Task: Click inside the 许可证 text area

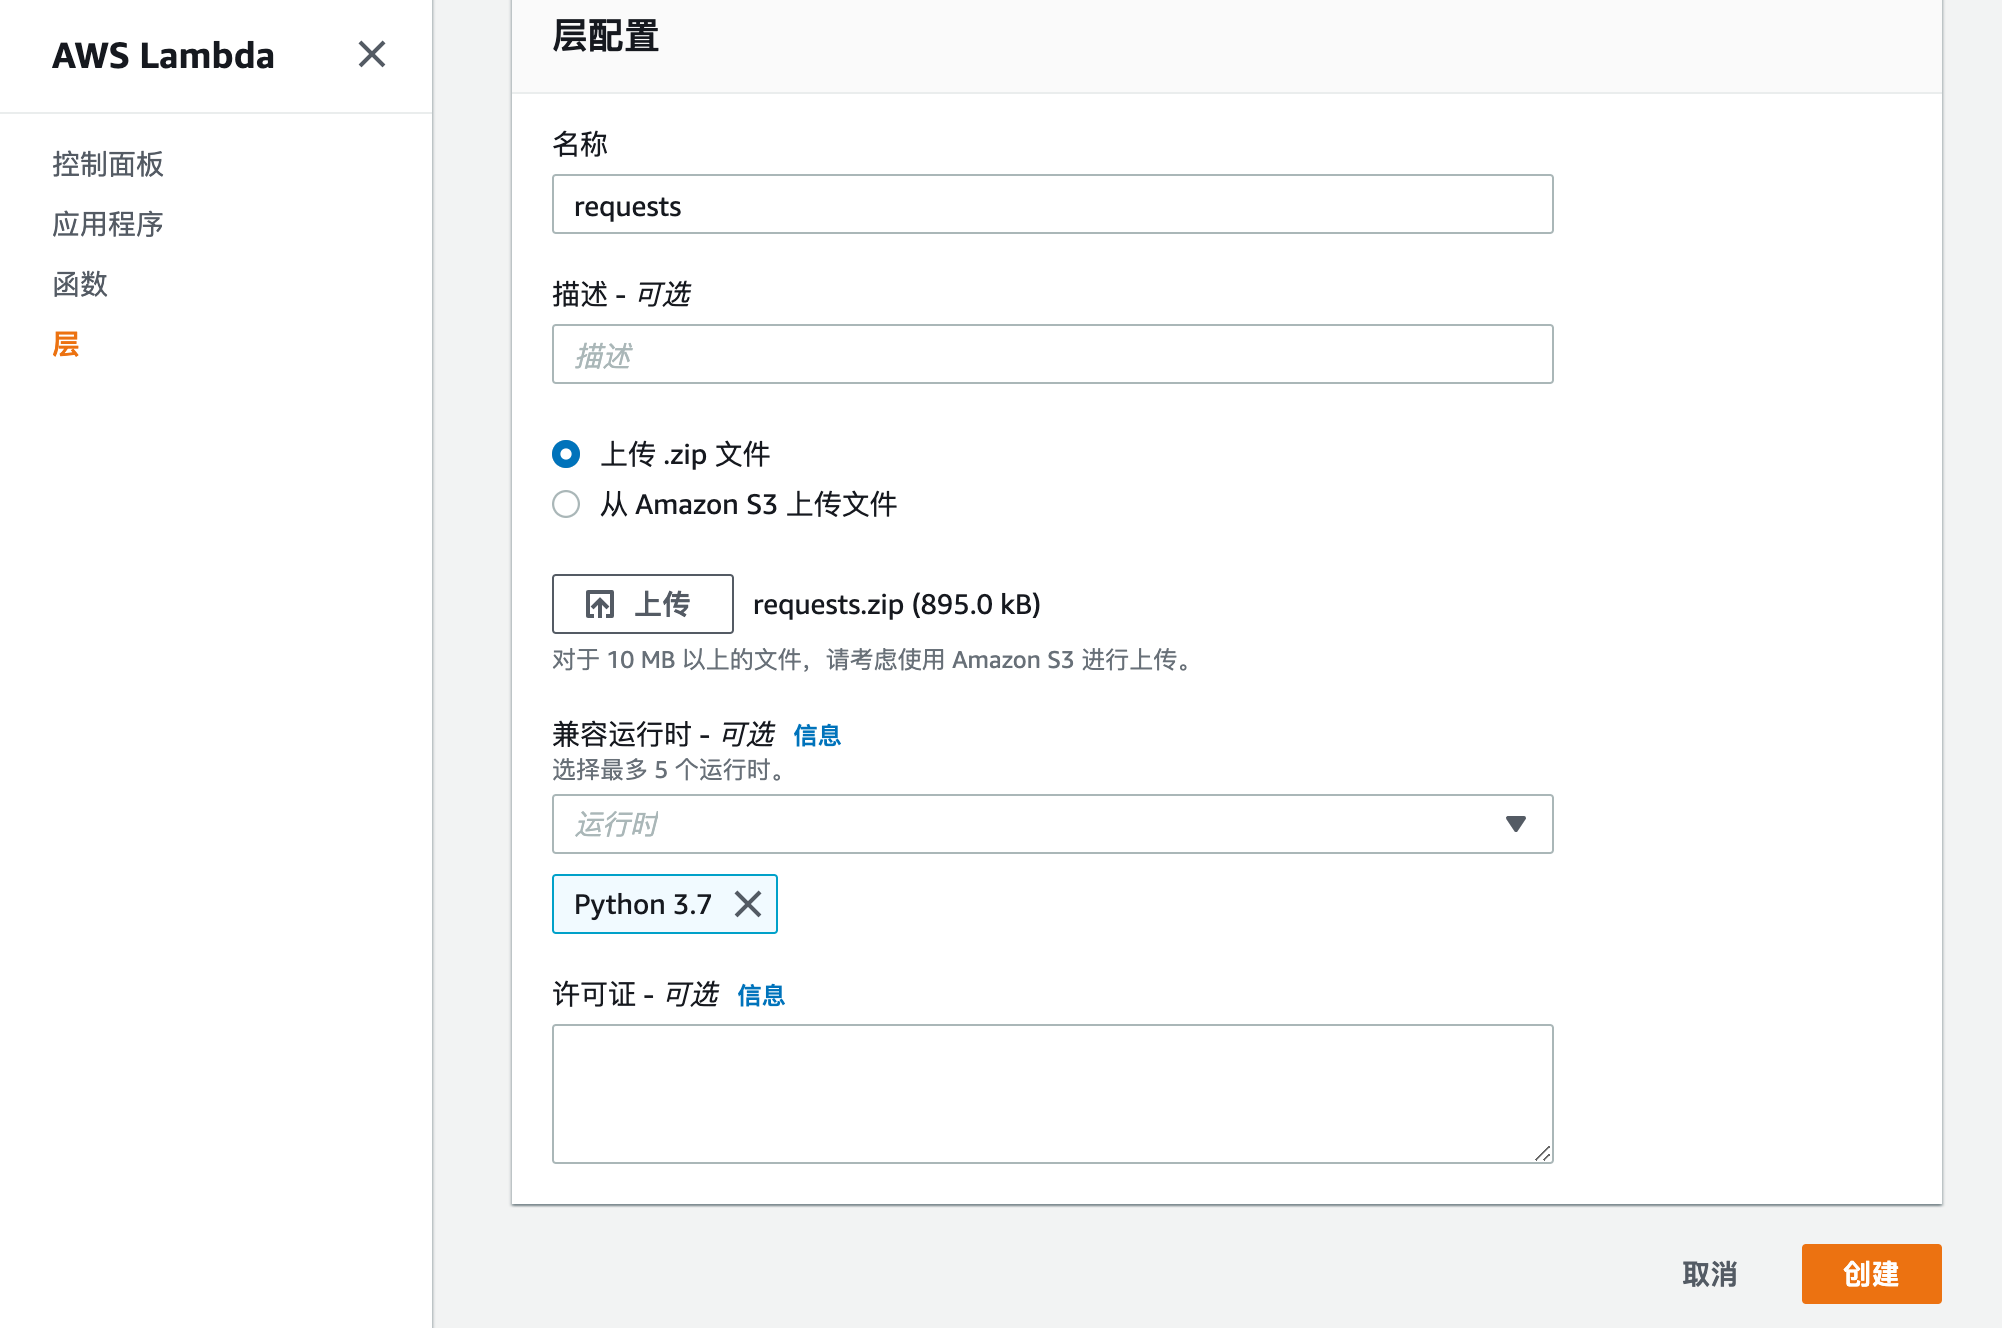Action: click(1052, 1093)
